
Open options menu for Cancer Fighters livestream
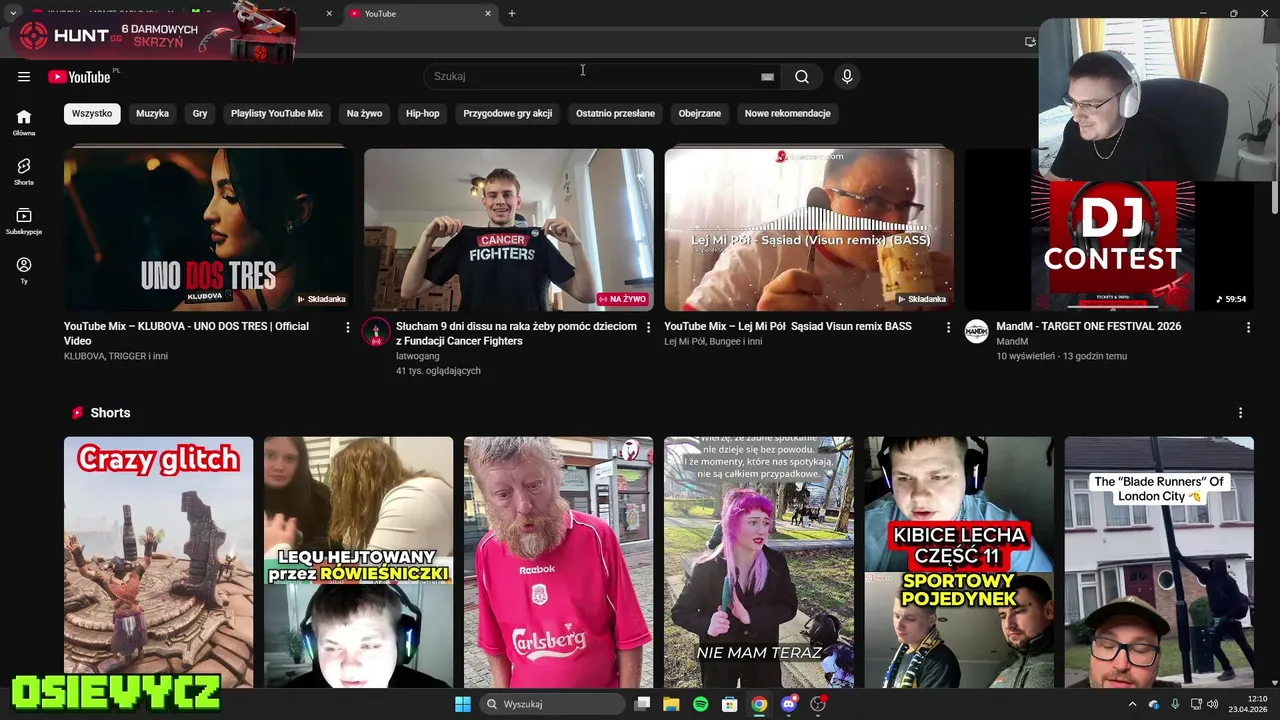pos(648,327)
